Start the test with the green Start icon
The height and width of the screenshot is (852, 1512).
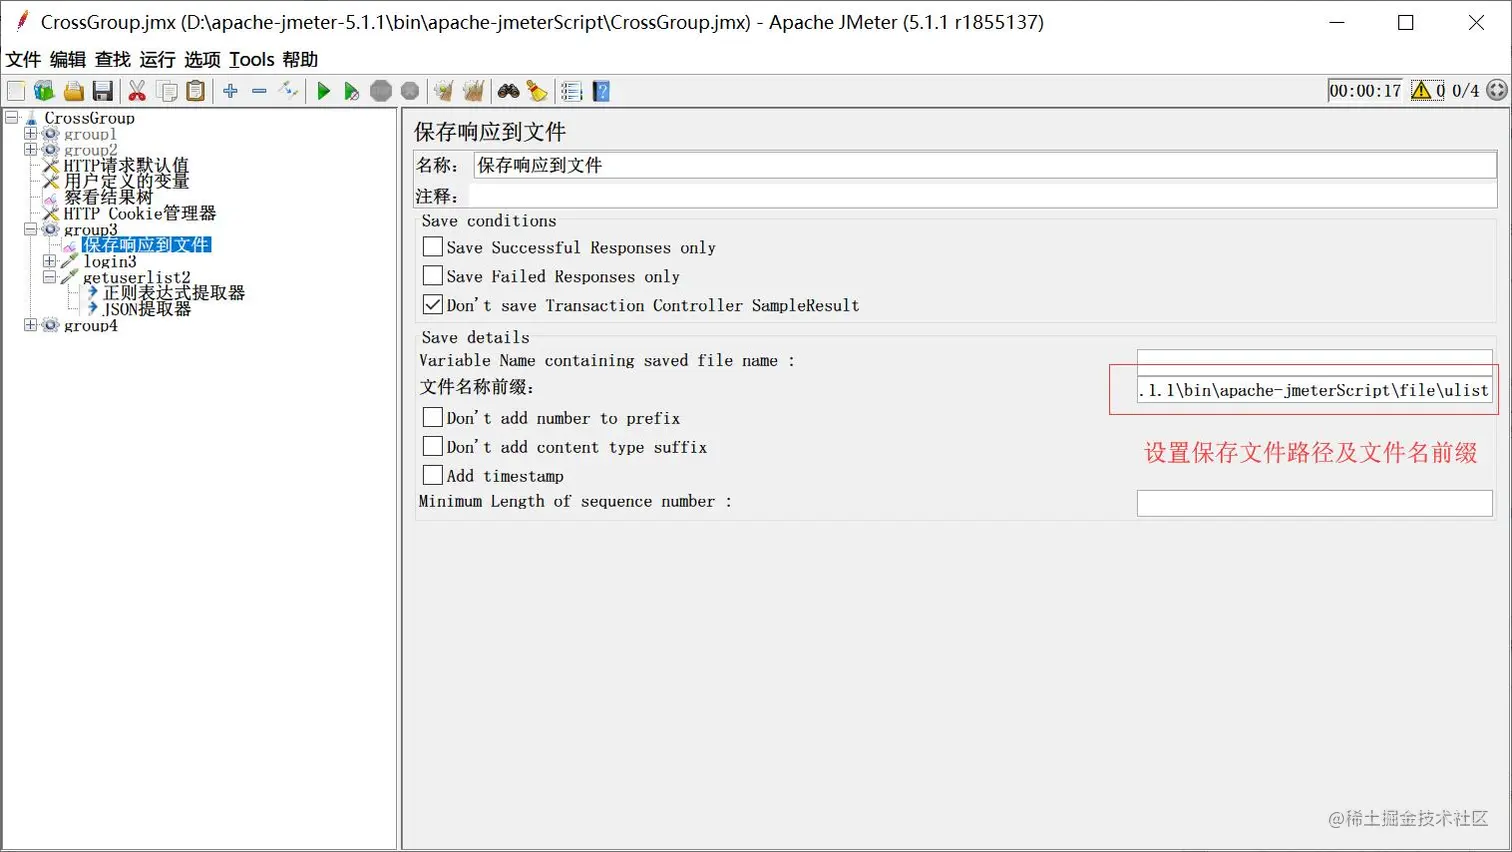323,90
